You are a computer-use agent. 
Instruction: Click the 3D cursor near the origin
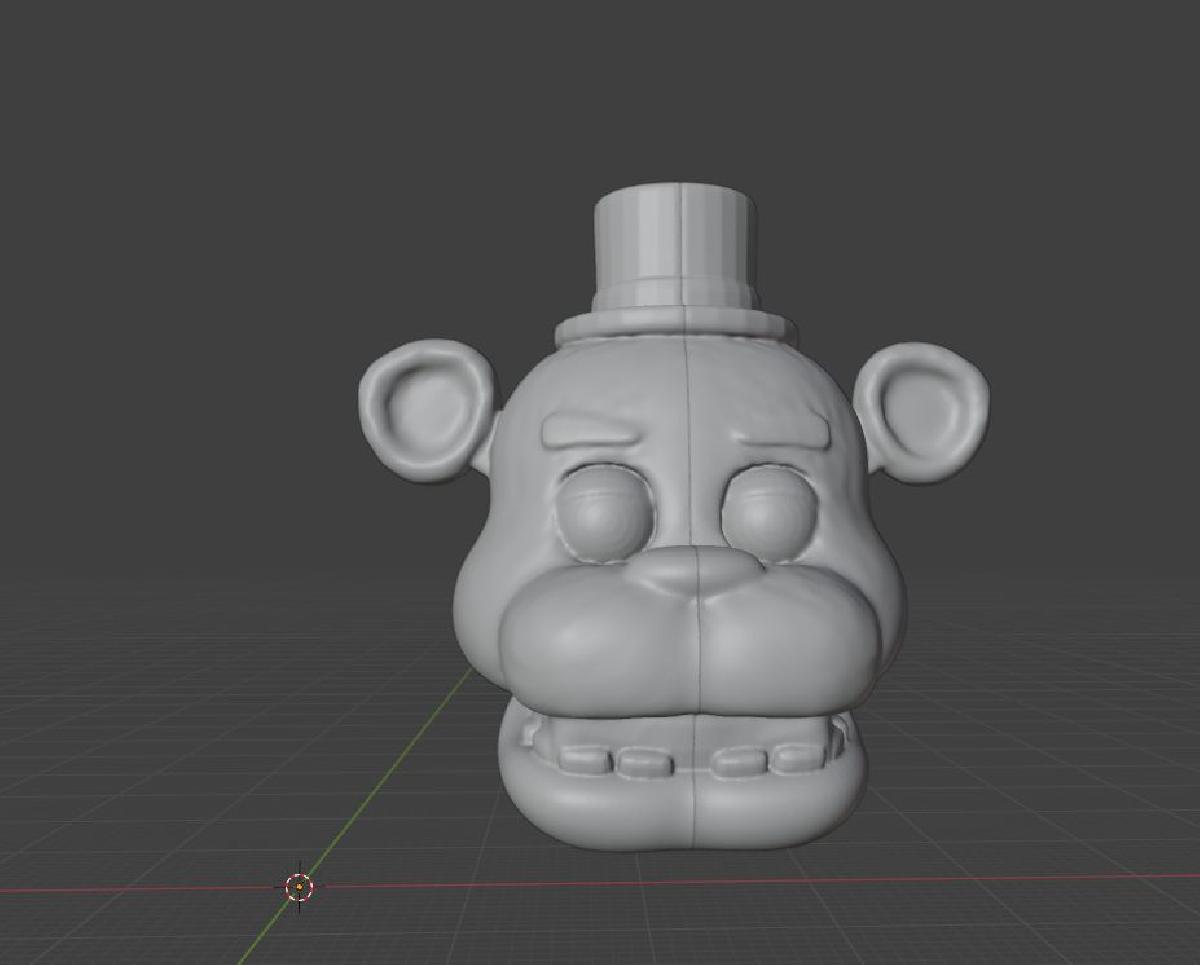point(297,886)
